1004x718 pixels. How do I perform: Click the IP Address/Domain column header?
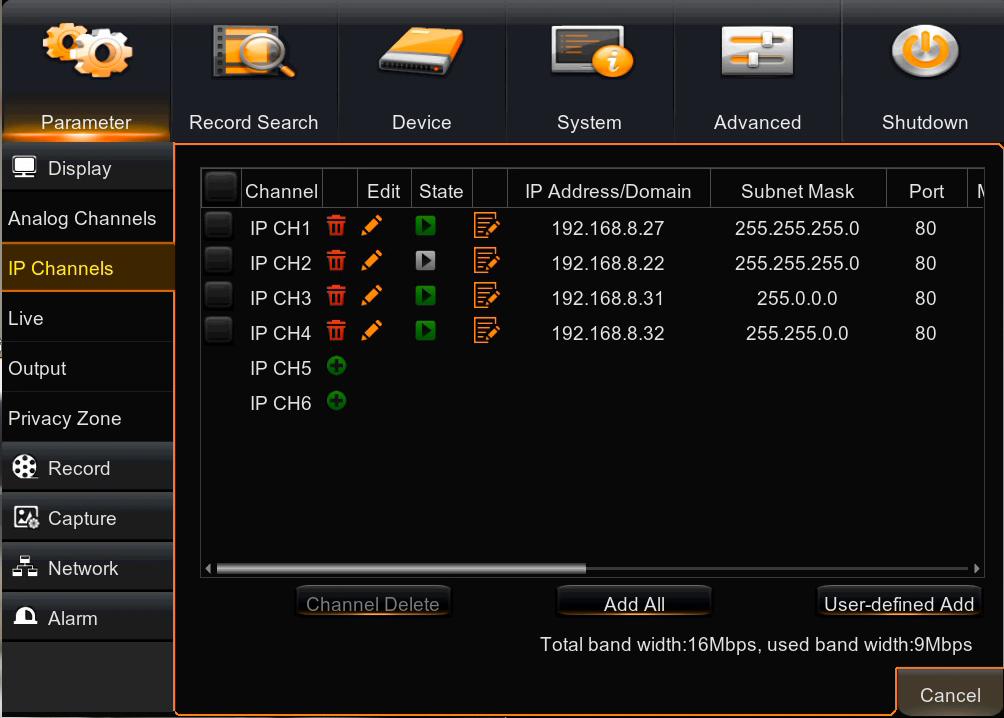click(608, 191)
